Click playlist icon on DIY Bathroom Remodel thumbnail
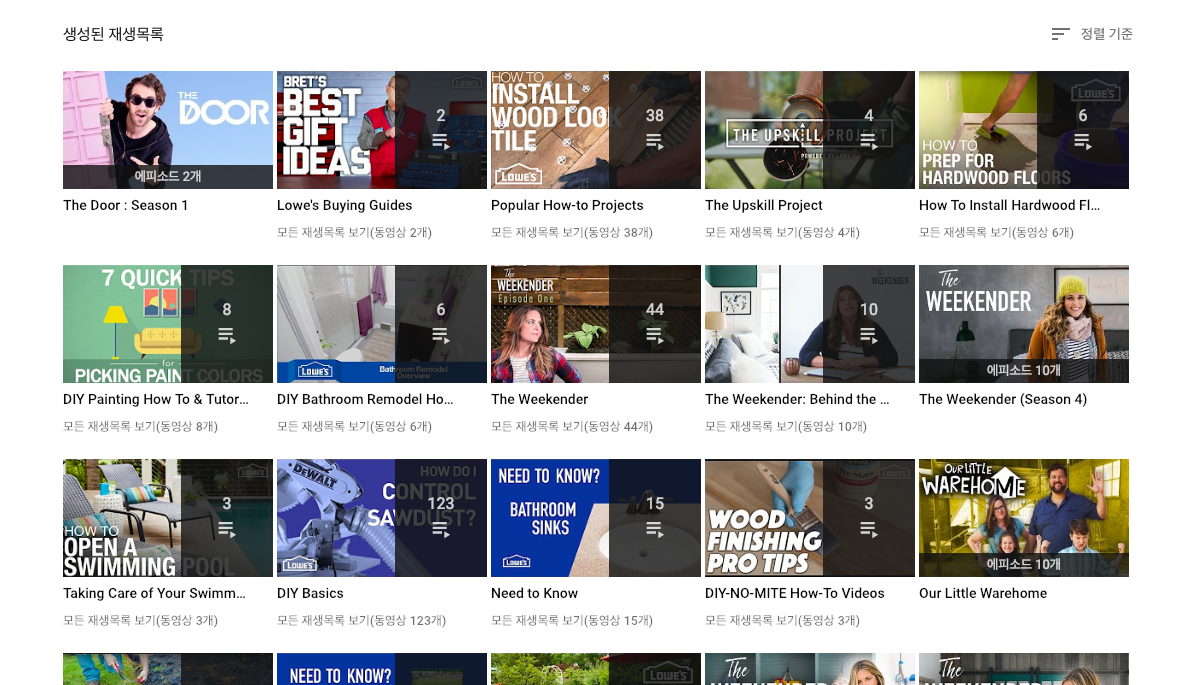Viewport: 1198px width, 685px height. [441, 335]
